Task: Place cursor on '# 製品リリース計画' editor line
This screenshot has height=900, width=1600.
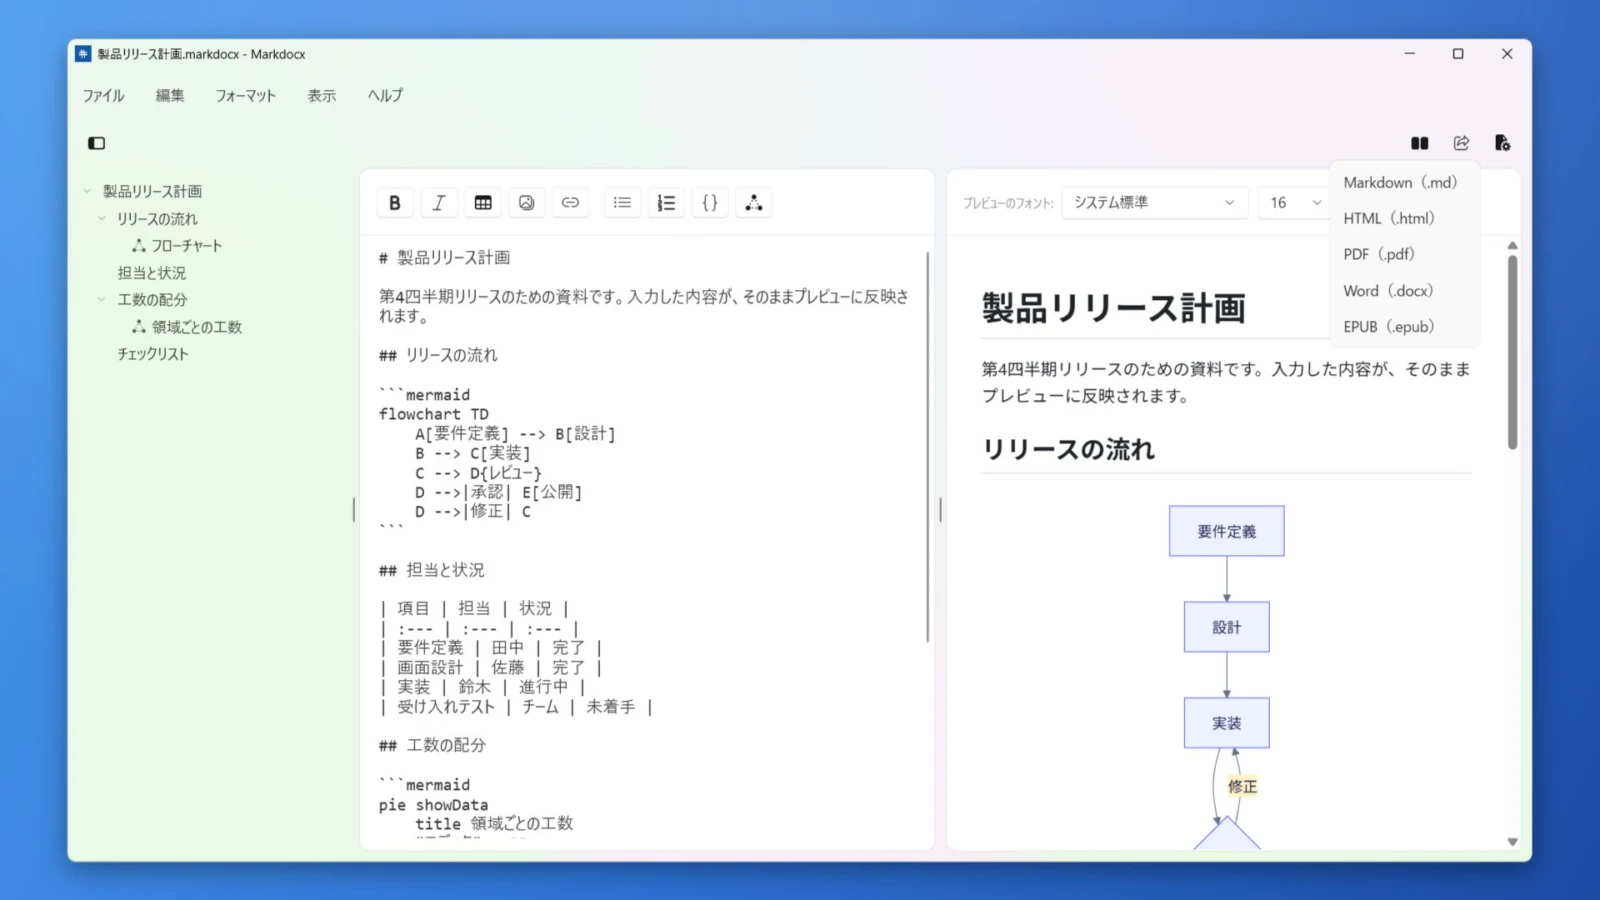Action: click(x=444, y=258)
